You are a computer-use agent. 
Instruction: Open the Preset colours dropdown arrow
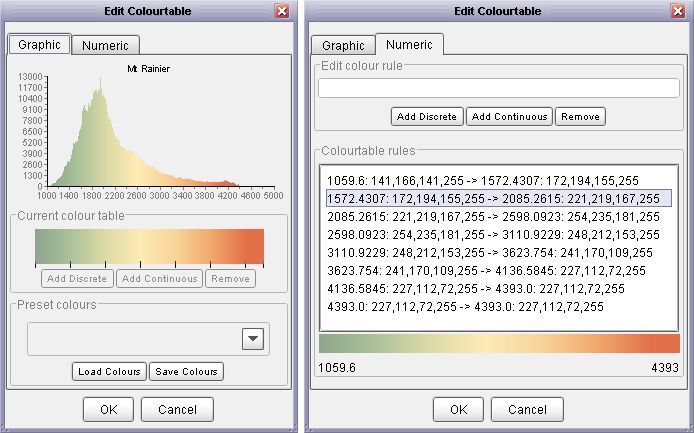[253, 339]
